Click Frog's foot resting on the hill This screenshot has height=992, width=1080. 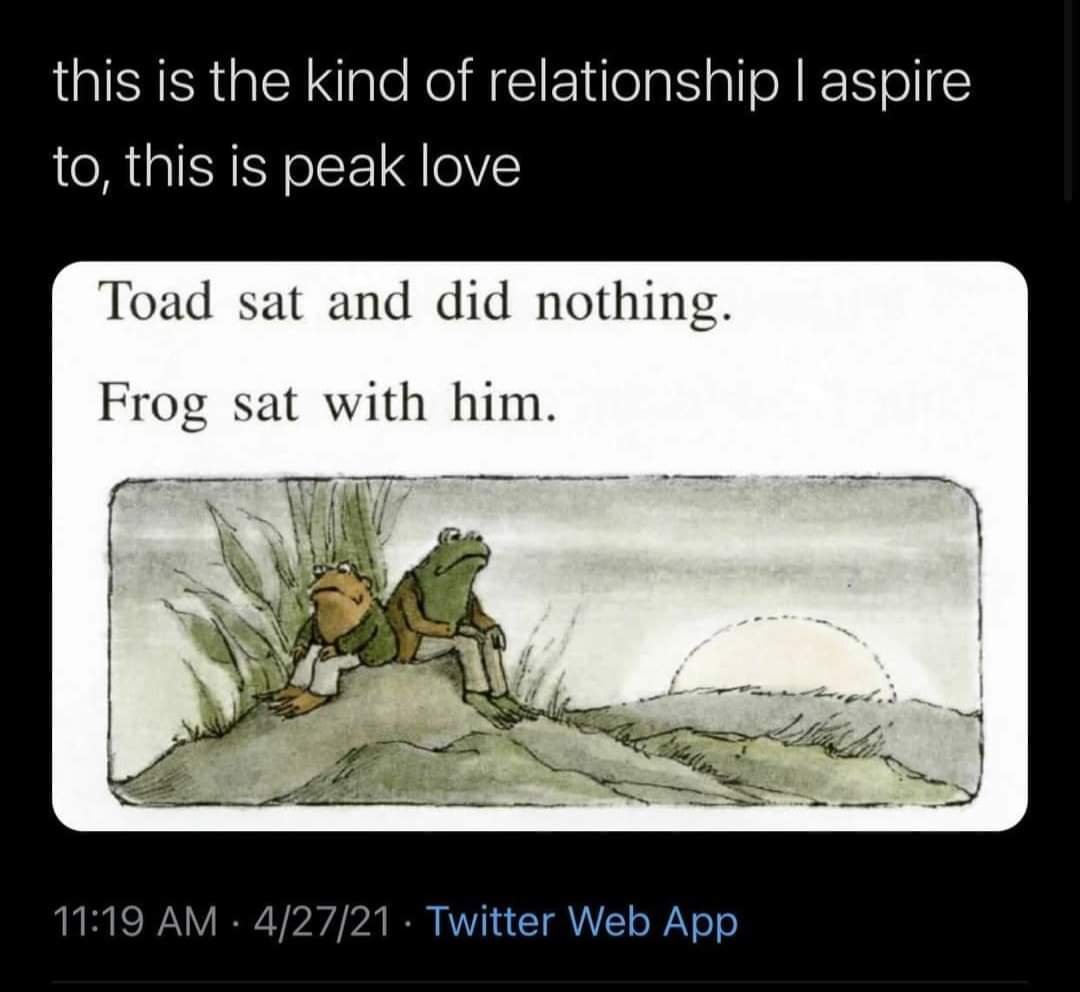(508, 710)
